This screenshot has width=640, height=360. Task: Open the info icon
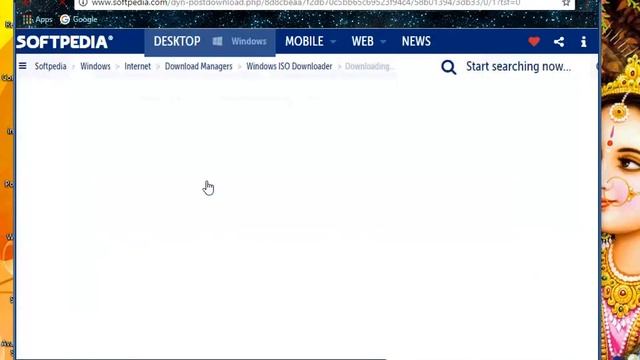(x=584, y=42)
